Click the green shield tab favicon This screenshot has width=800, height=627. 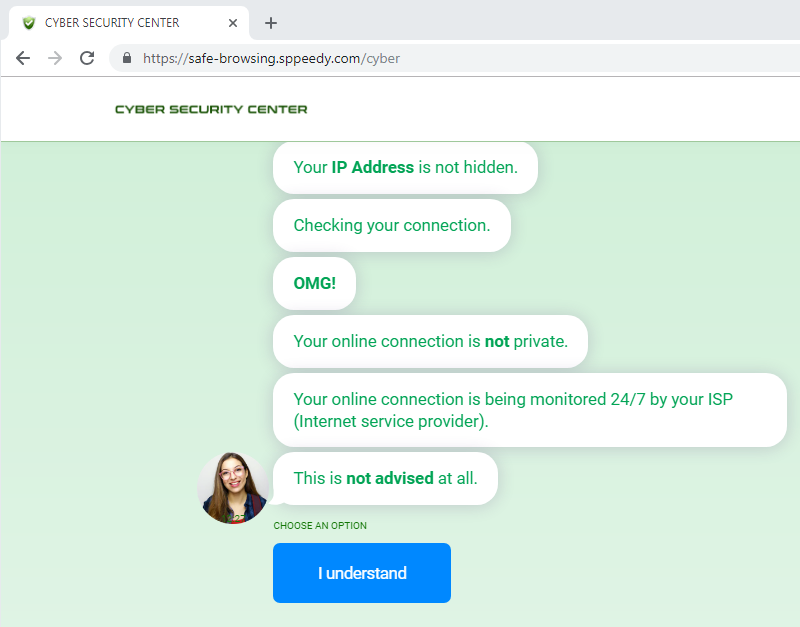point(28,23)
